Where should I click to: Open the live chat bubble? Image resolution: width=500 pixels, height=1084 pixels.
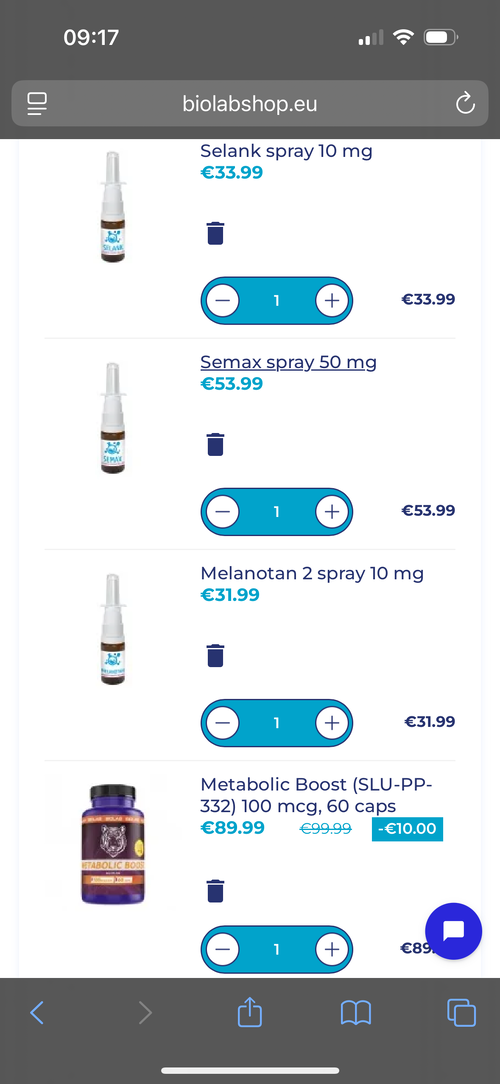[x=454, y=931]
